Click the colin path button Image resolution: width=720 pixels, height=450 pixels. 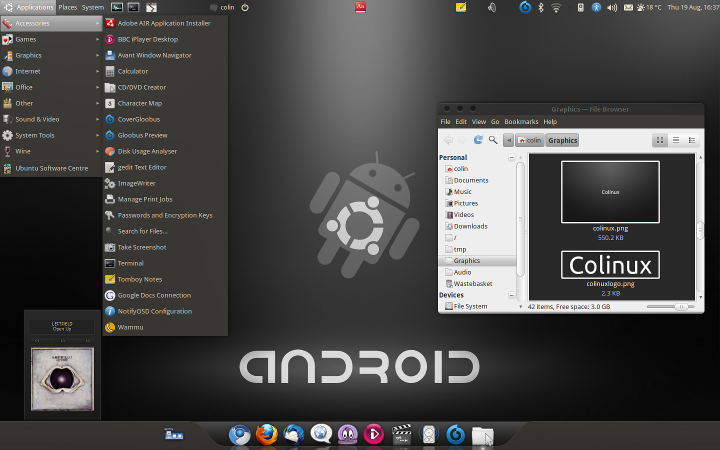[529, 141]
